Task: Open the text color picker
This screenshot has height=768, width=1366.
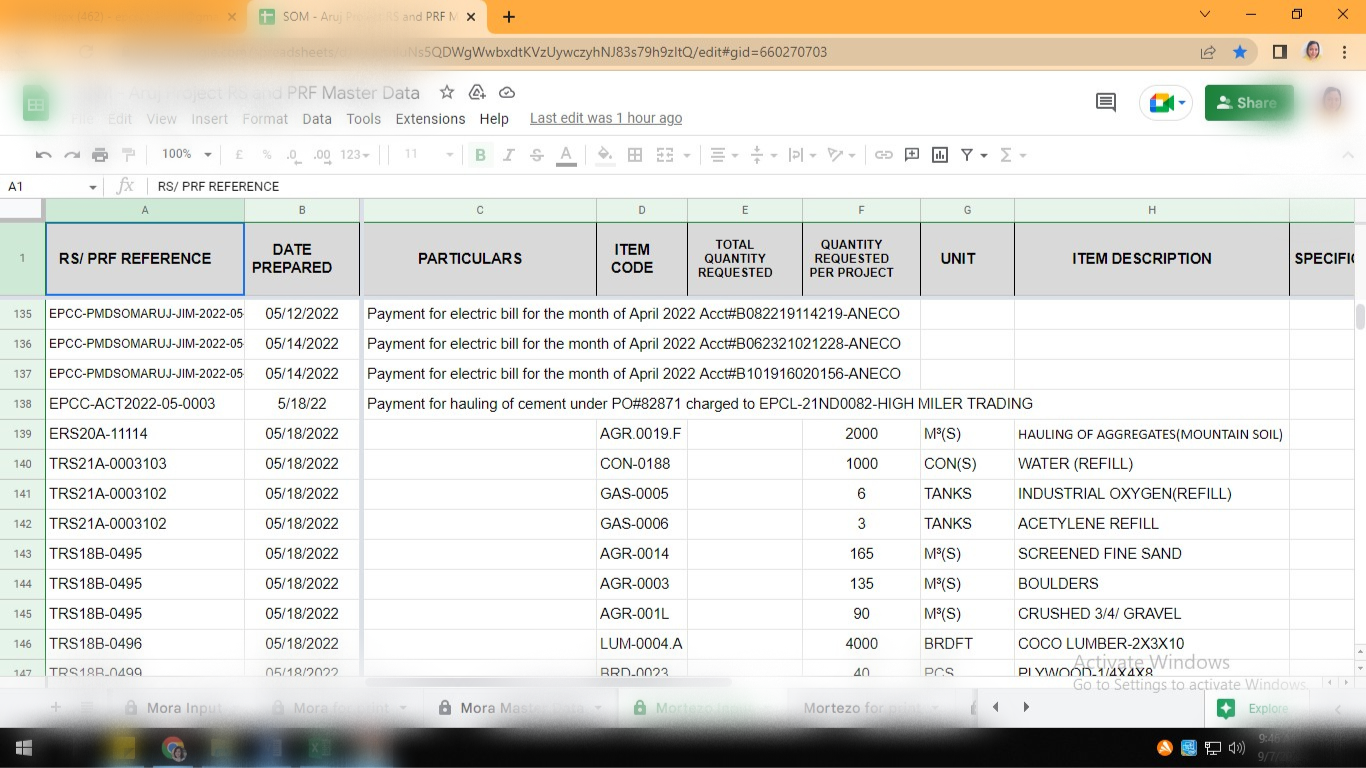Action: [566, 155]
